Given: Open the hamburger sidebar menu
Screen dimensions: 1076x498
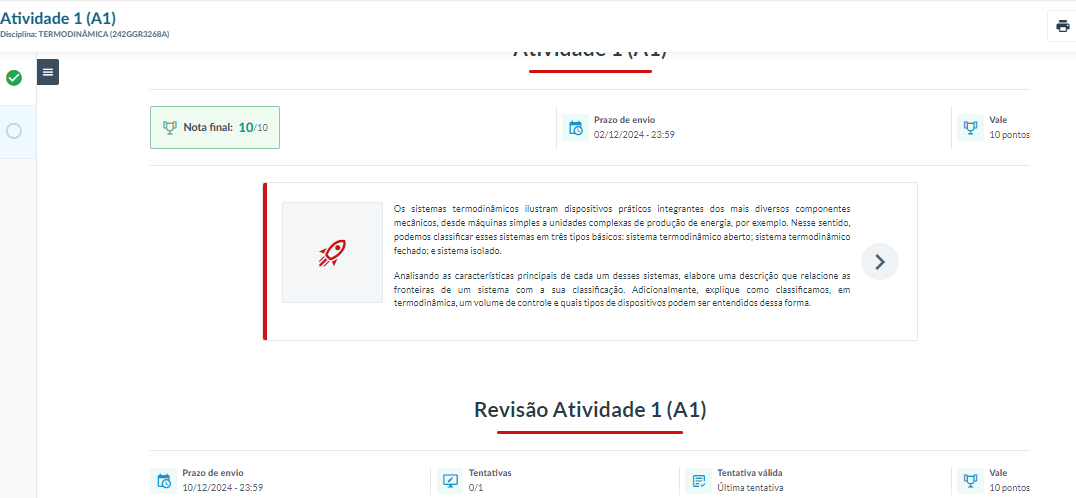Looking at the screenshot, I should [x=48, y=72].
